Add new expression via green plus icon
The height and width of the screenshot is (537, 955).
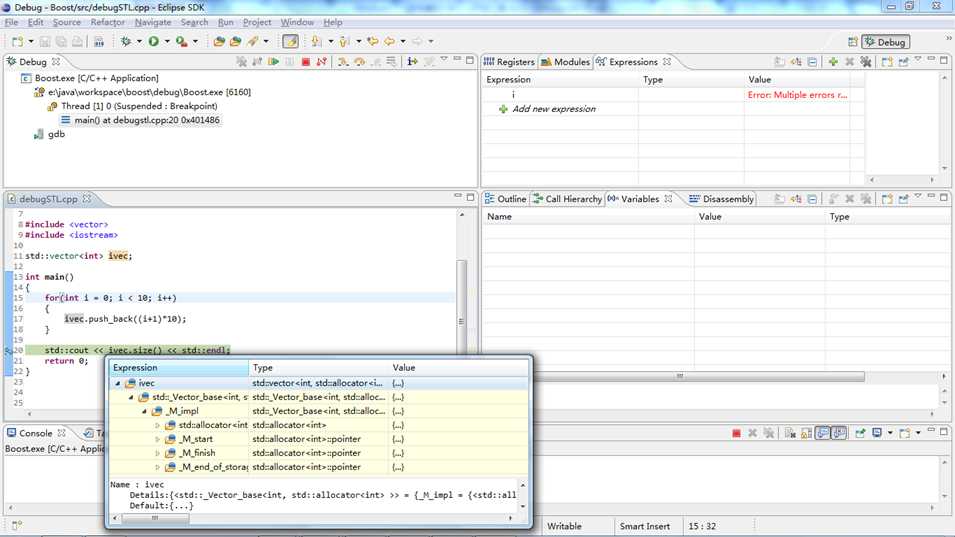833,61
